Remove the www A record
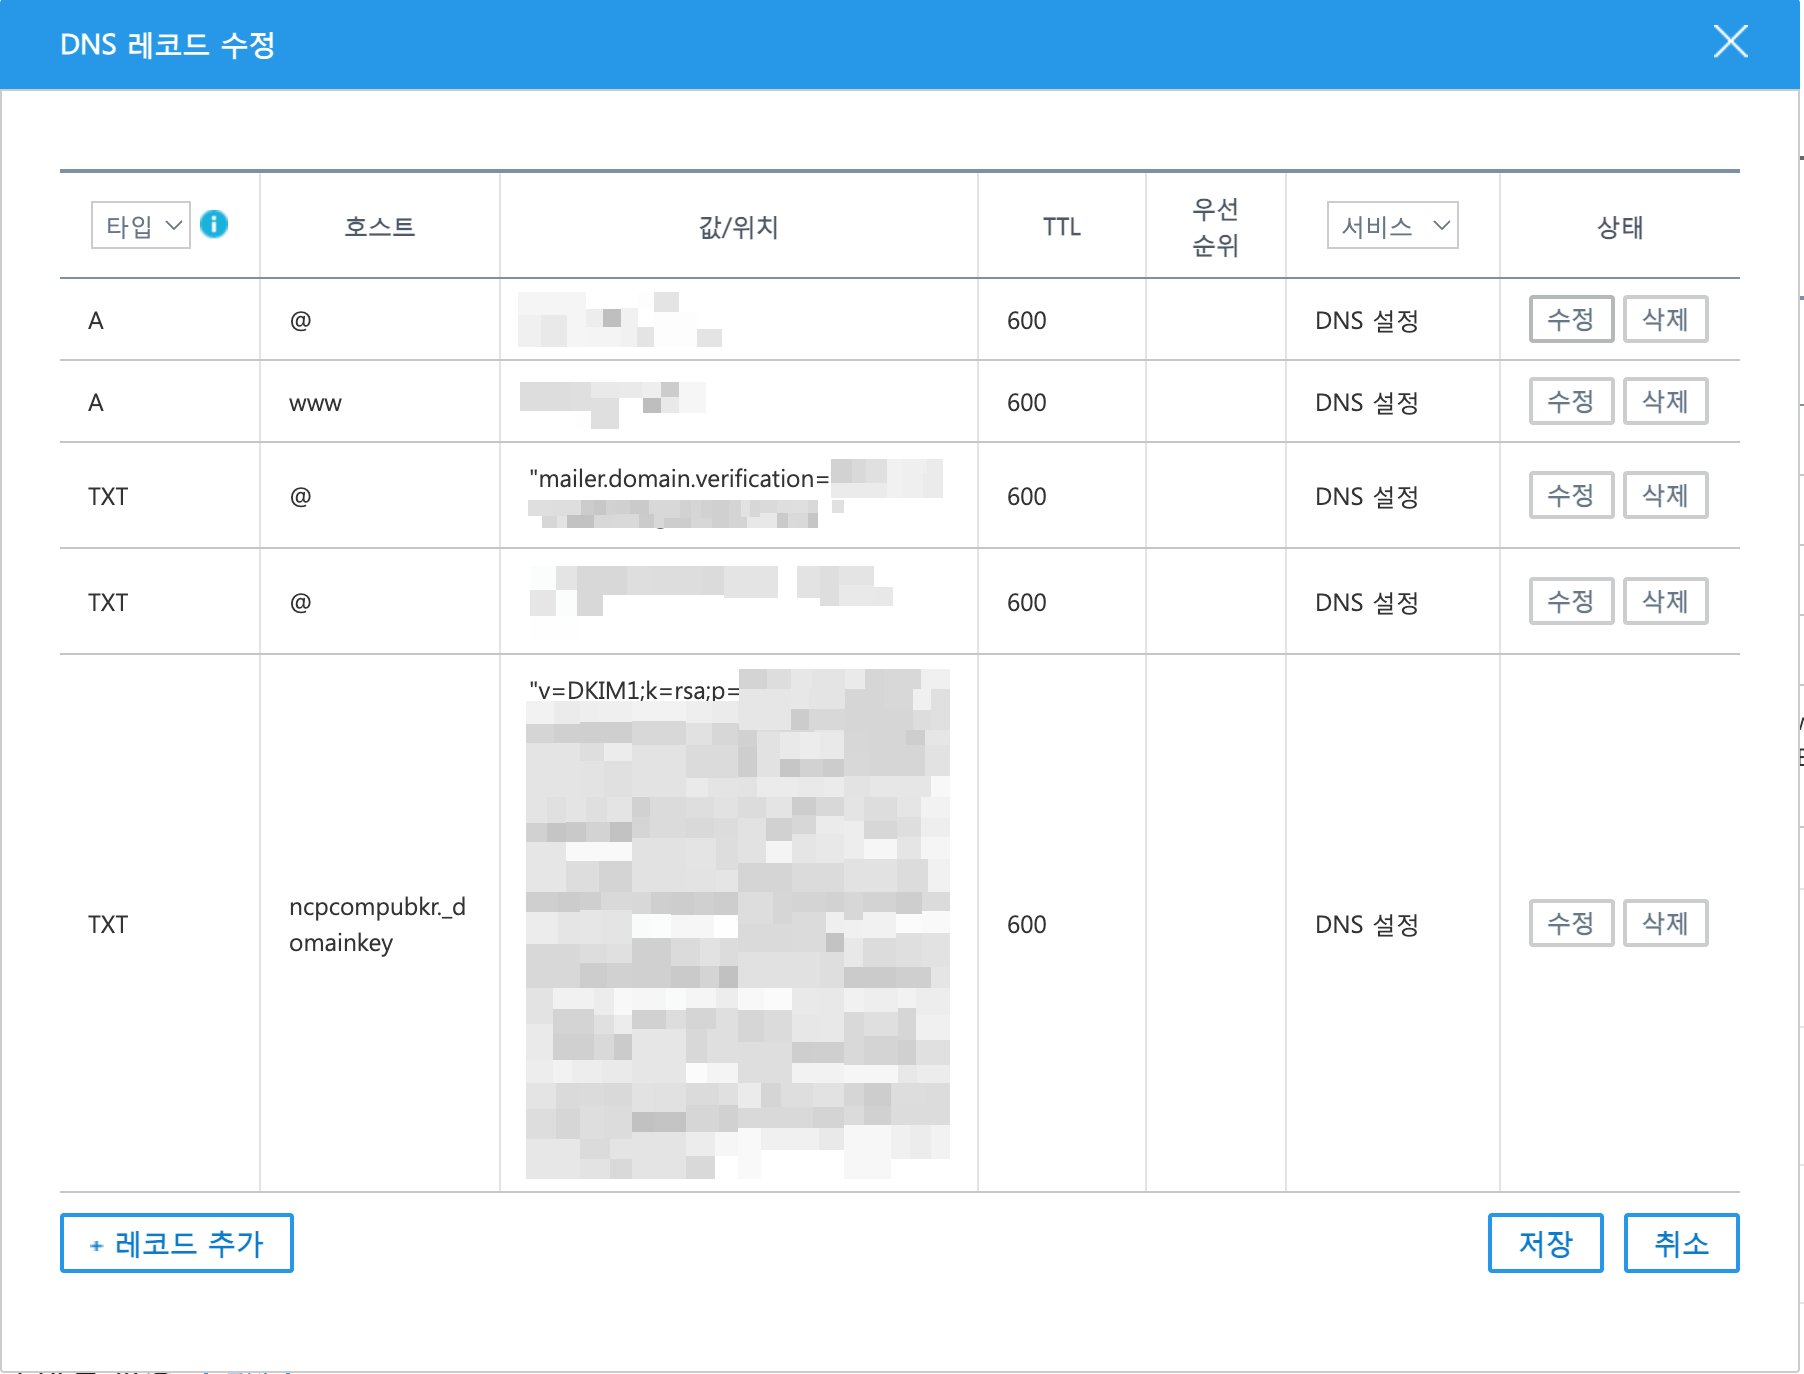 click(1665, 402)
